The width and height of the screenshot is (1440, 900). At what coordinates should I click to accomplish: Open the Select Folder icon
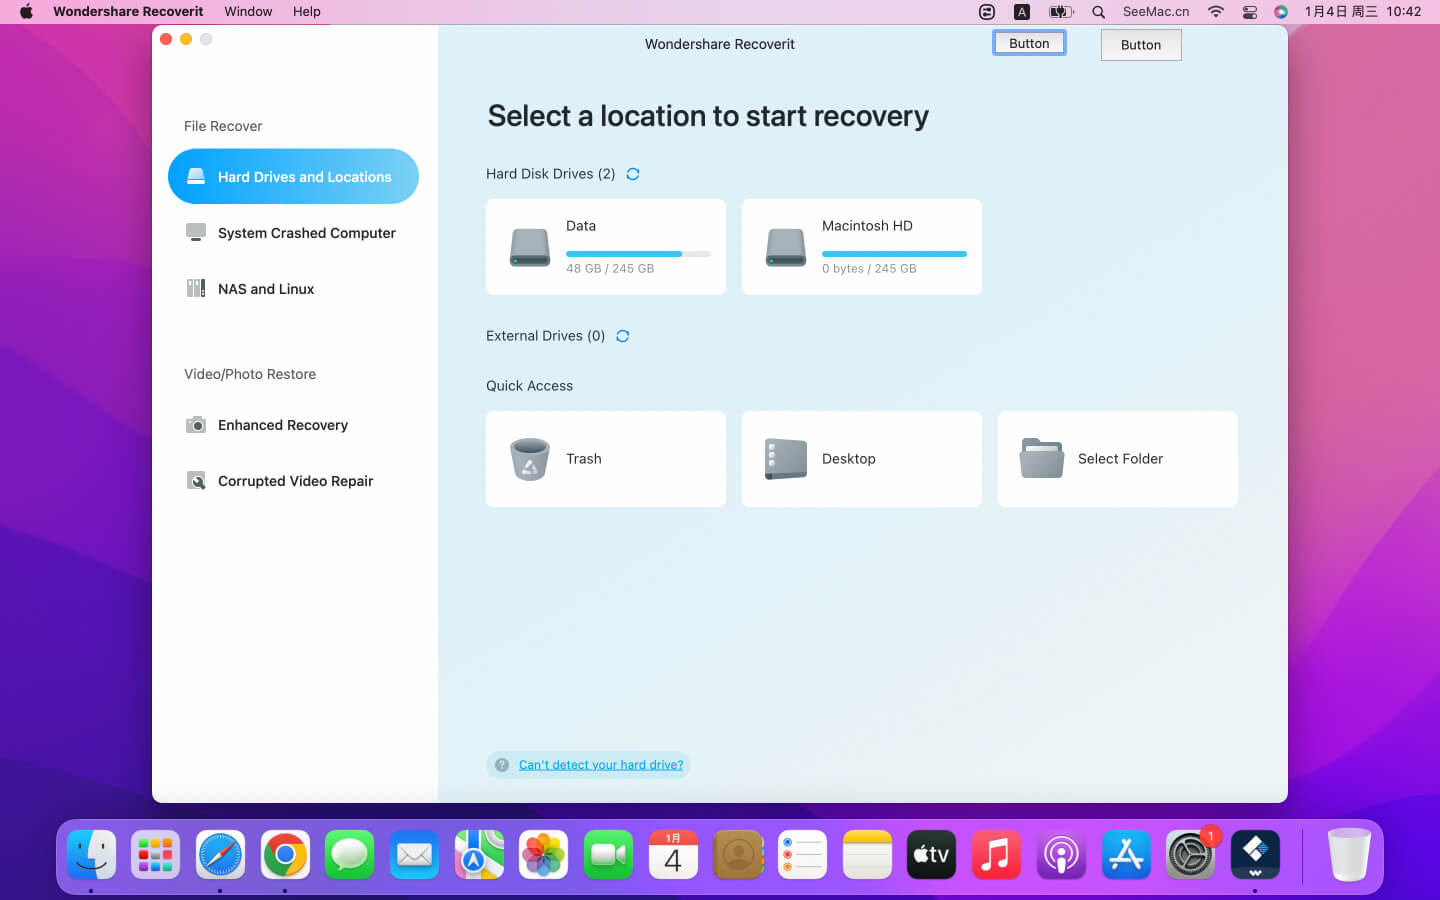pos(1042,459)
